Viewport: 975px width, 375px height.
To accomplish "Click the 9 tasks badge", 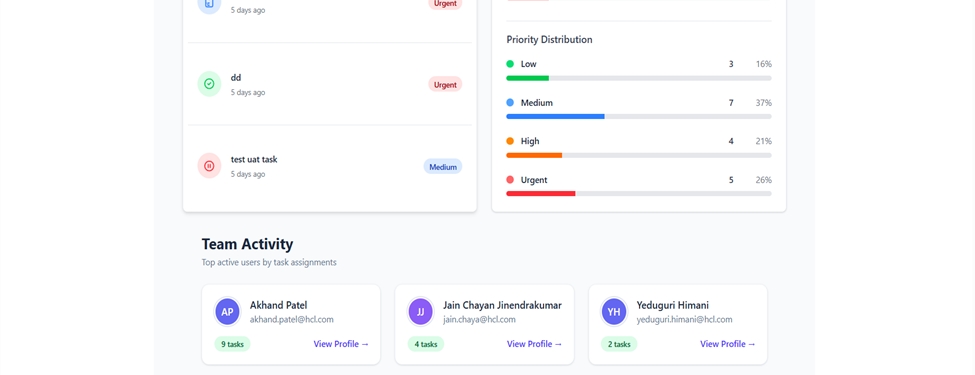I will [x=232, y=344].
